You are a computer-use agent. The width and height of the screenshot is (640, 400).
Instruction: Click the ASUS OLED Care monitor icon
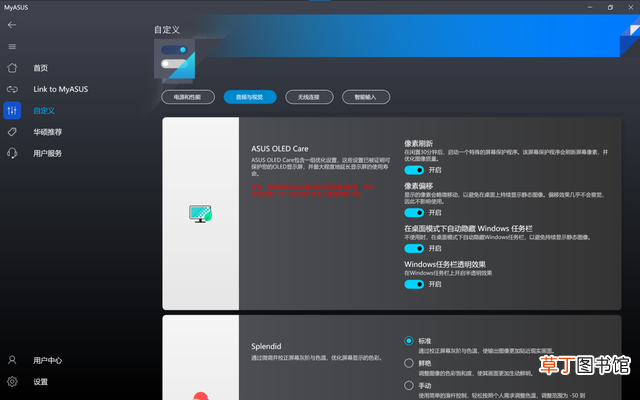tap(200, 213)
